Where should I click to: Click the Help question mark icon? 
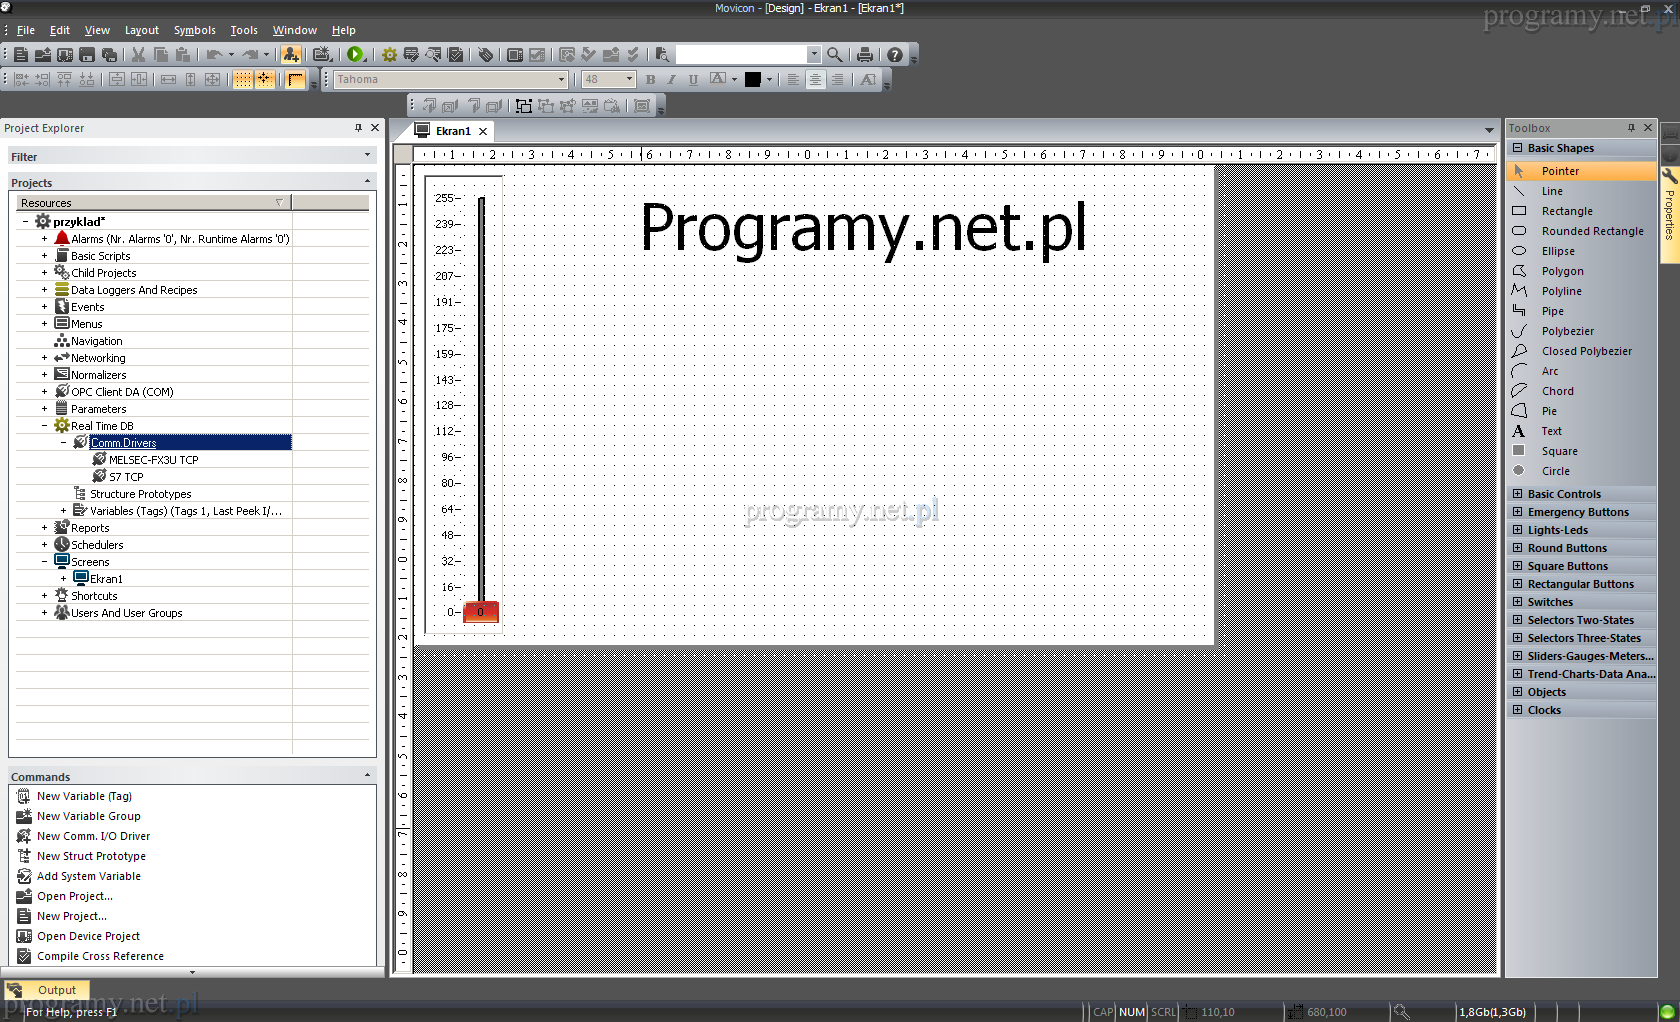[x=895, y=55]
